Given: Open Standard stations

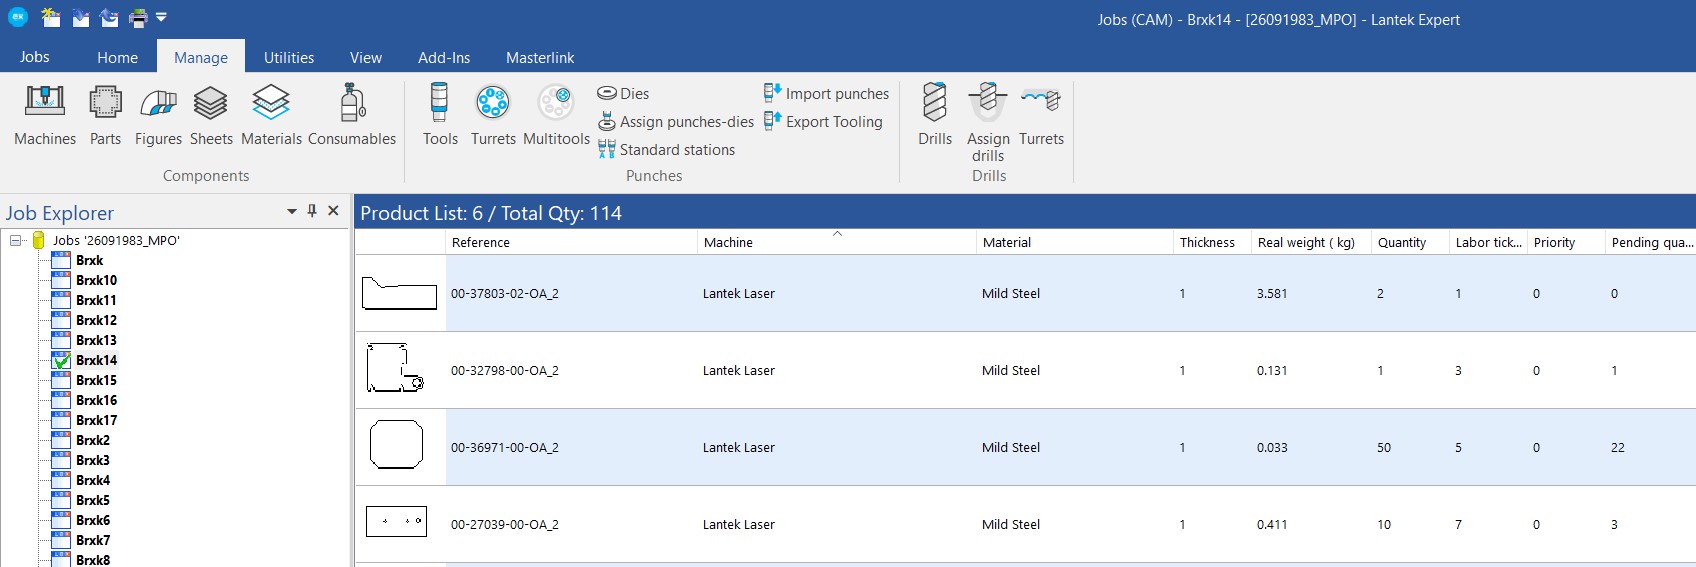Looking at the screenshot, I should (x=666, y=149).
